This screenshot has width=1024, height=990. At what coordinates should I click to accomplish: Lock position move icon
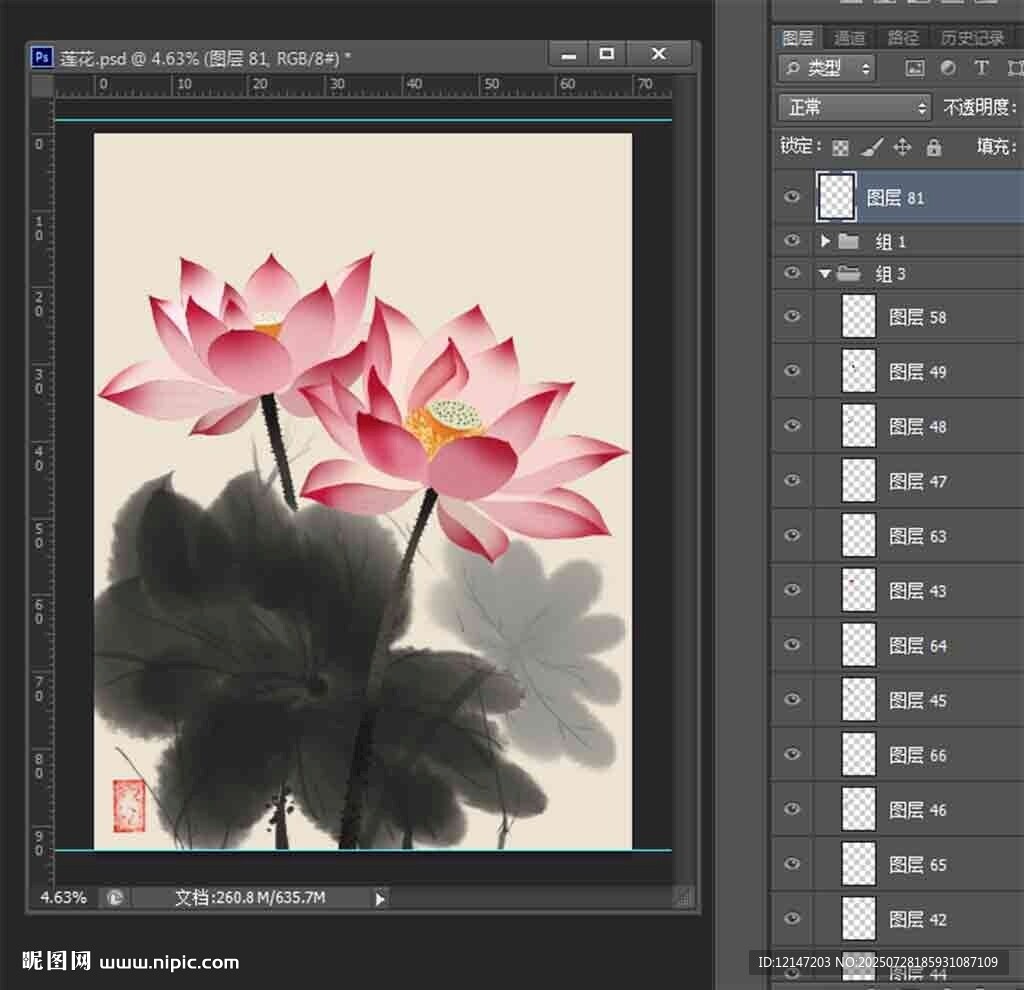click(902, 147)
